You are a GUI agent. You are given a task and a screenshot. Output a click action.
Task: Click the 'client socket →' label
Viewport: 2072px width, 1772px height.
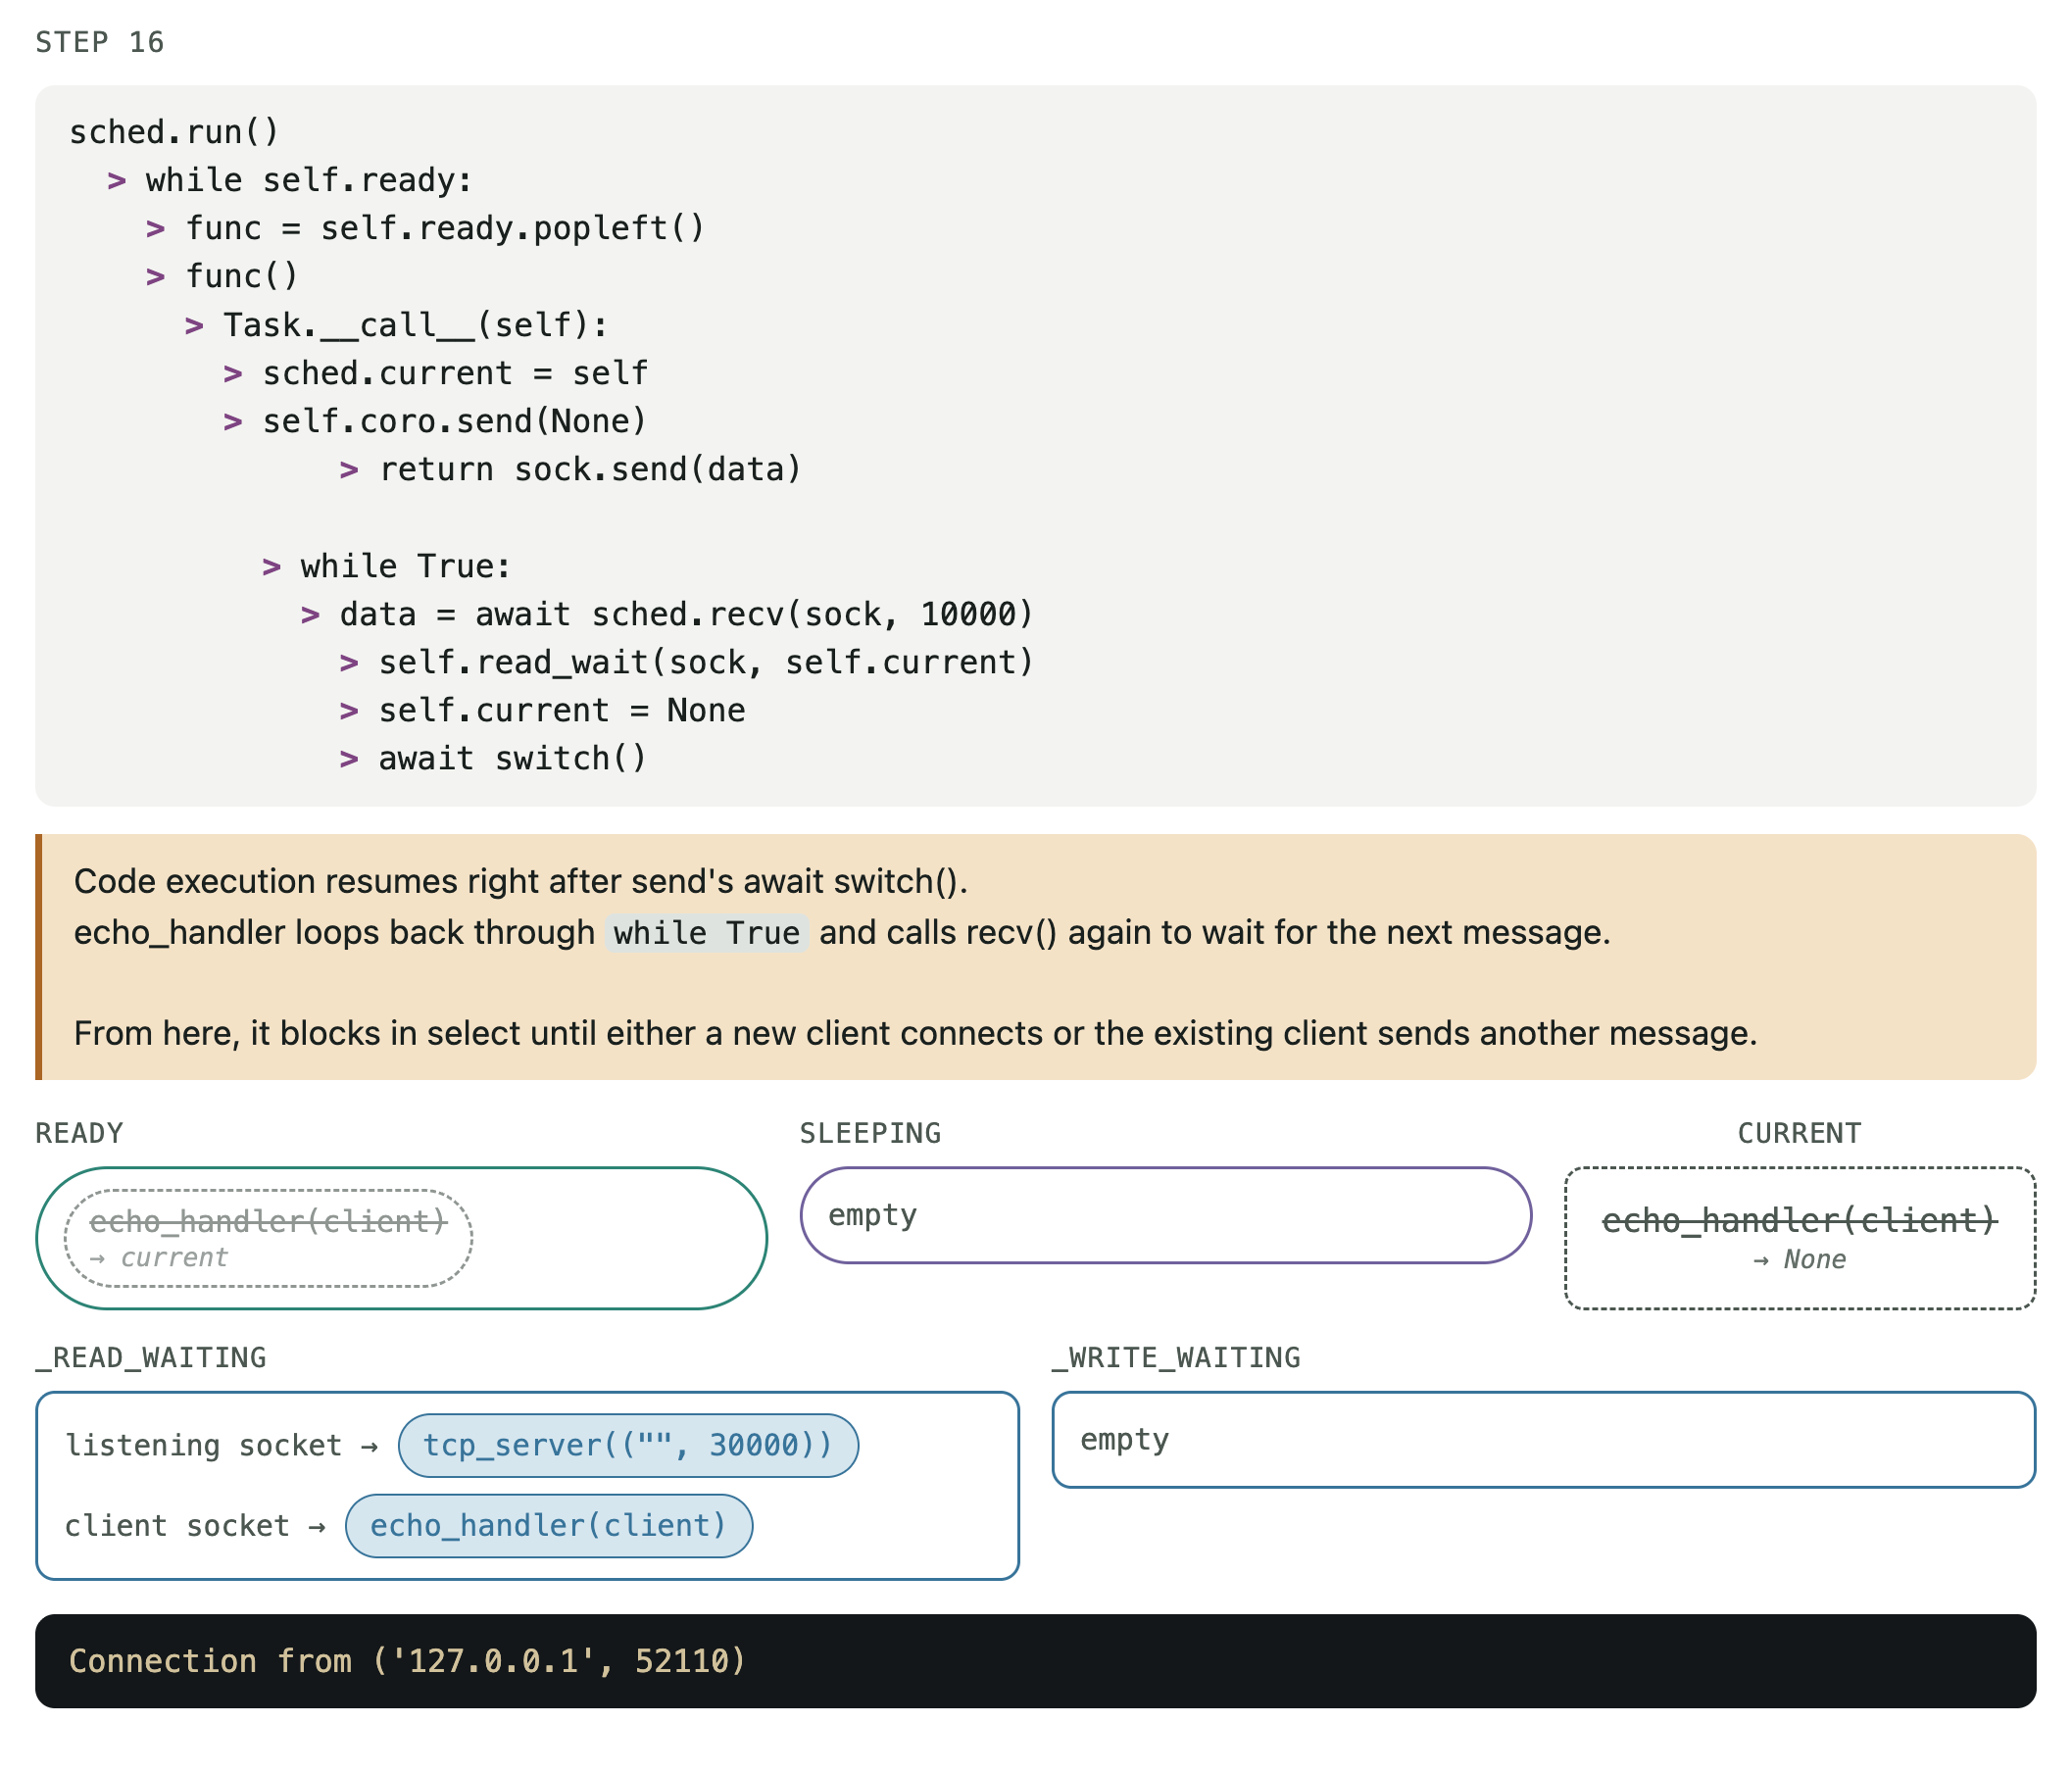195,1525
